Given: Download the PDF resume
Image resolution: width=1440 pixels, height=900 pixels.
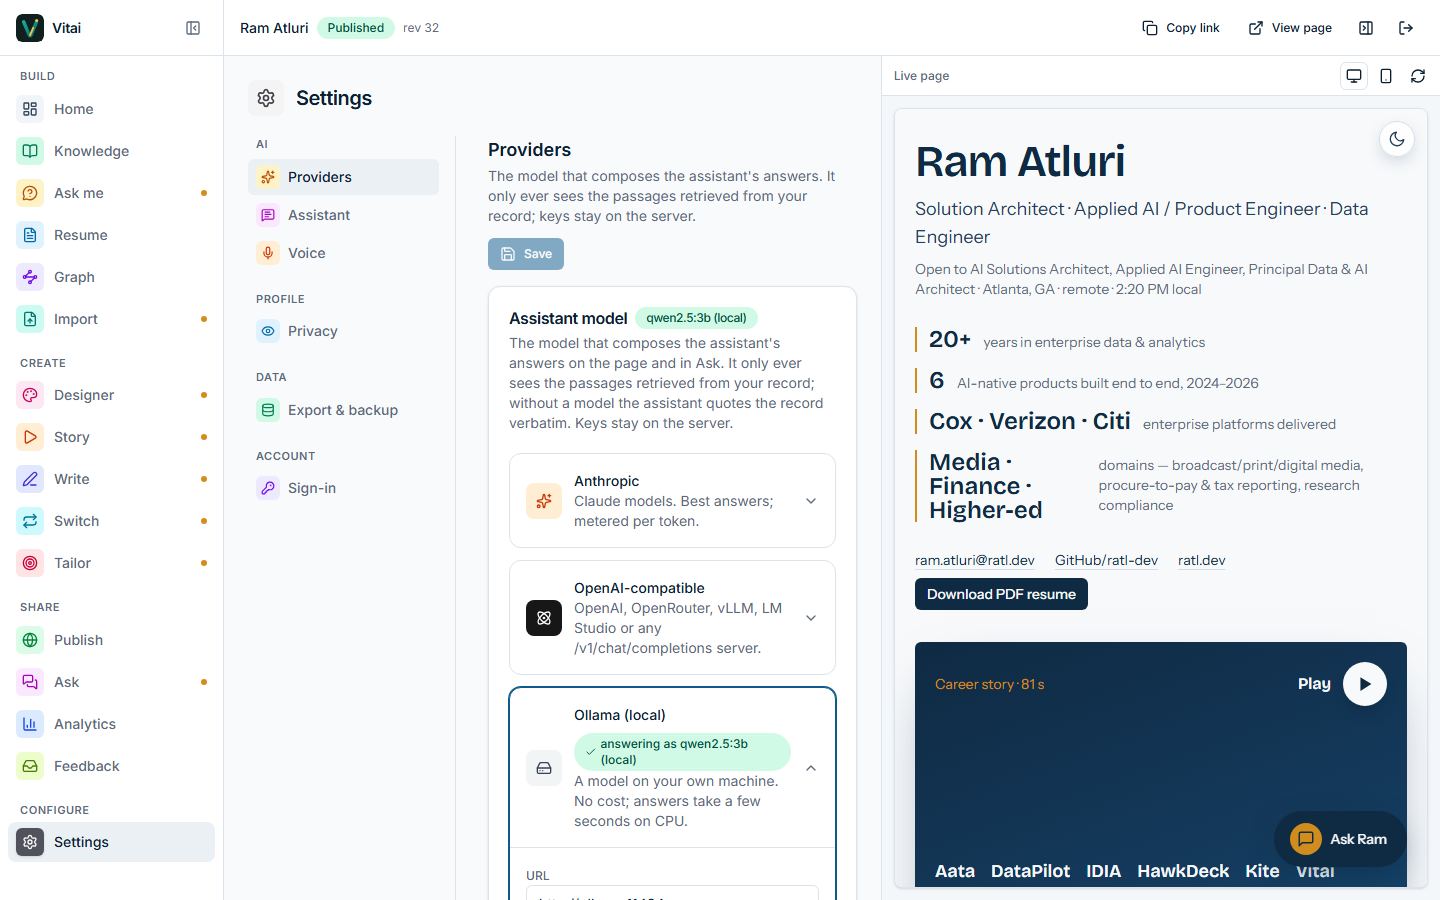Looking at the screenshot, I should [x=1001, y=594].
